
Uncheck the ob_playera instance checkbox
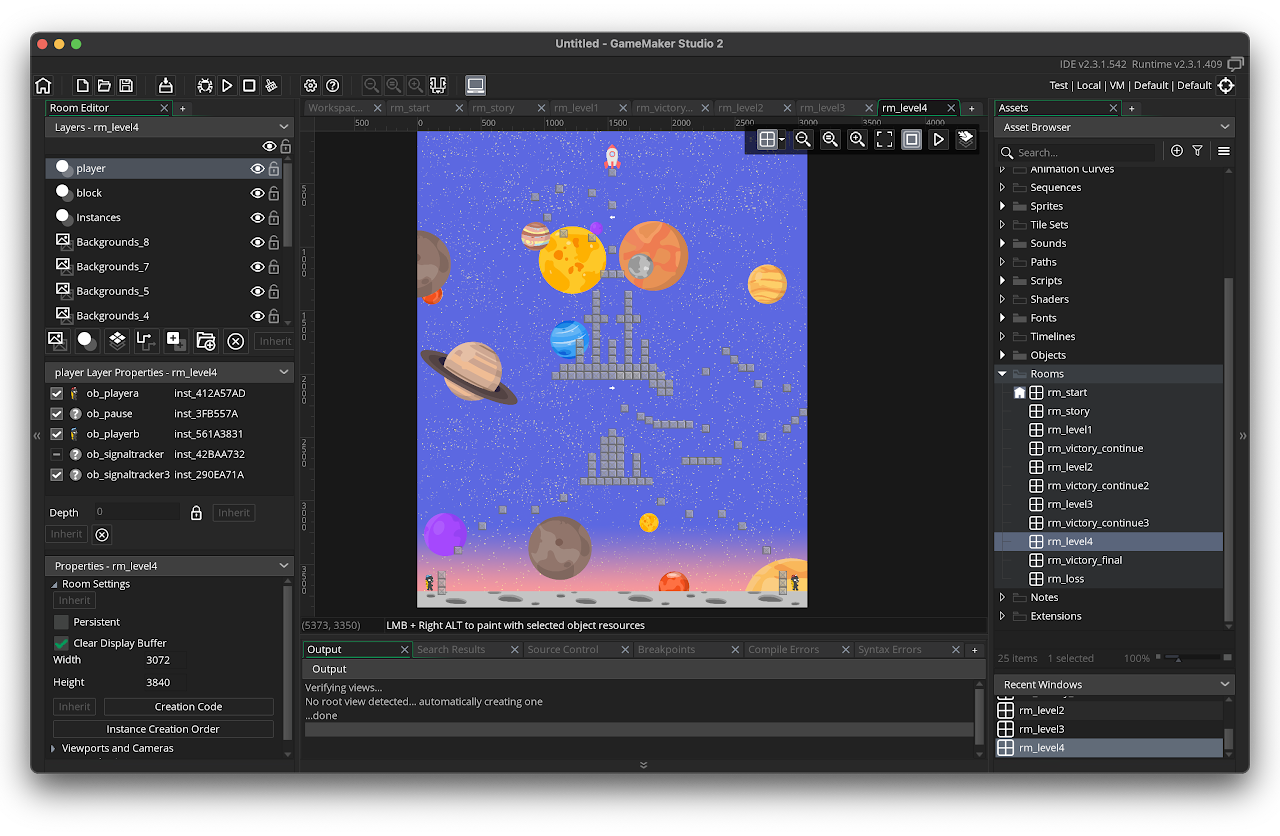tap(57, 394)
